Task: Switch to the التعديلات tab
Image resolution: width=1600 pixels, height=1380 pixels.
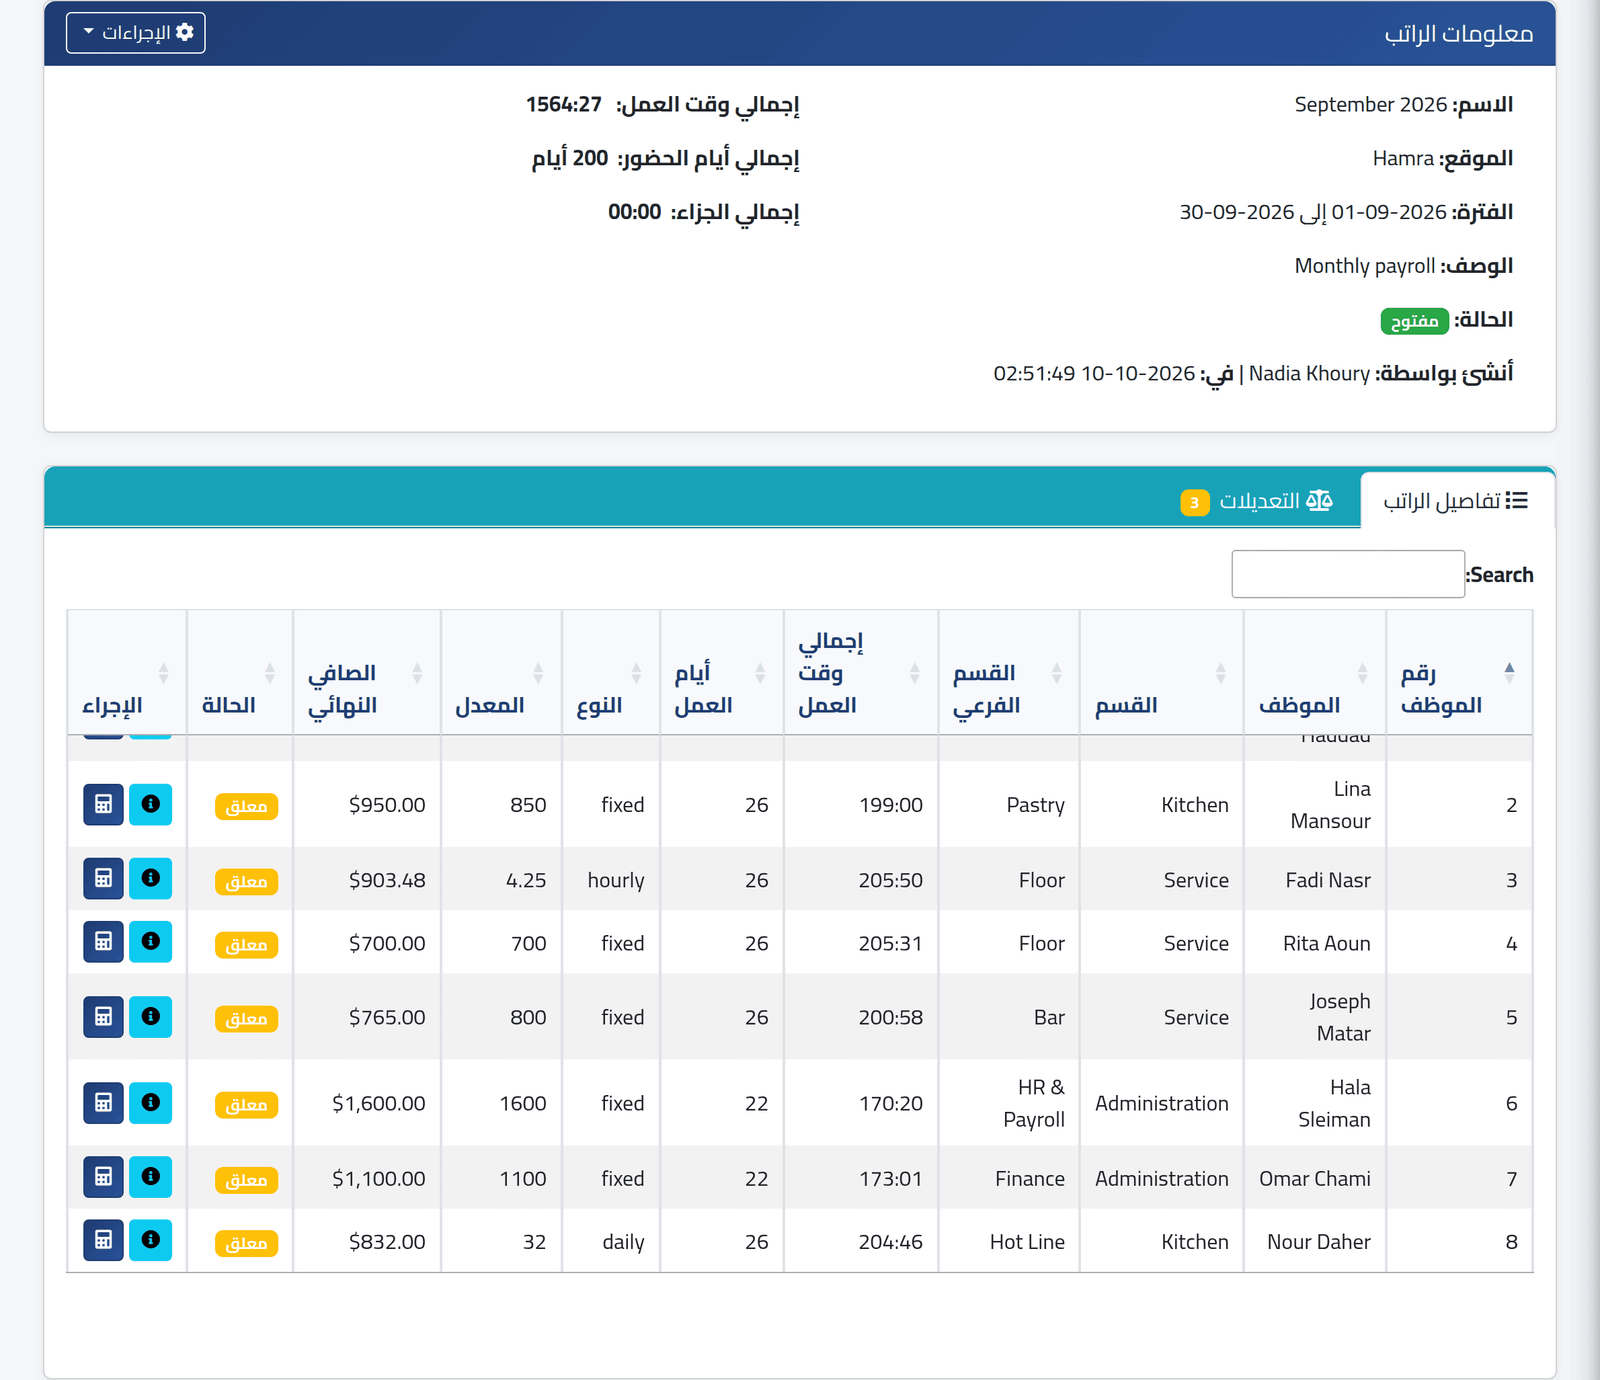Action: (x=1258, y=501)
